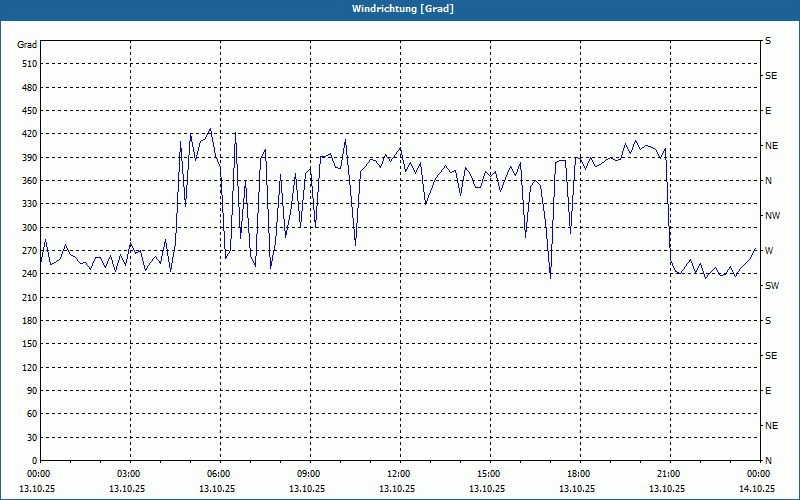Click the "Grad" axis unit label

[x=27, y=45]
